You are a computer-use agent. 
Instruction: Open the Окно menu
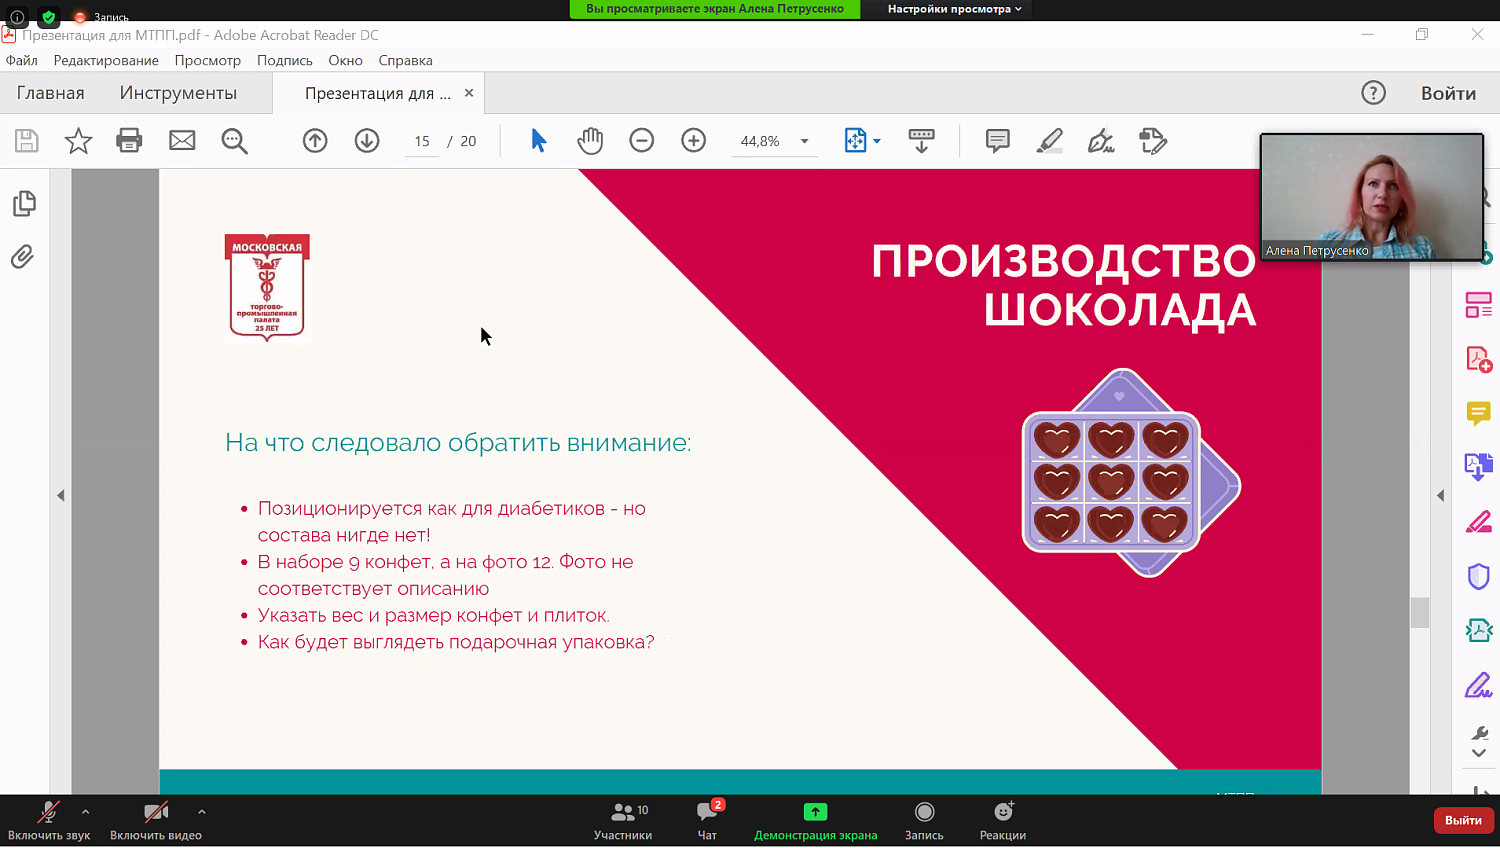pyautogui.click(x=345, y=60)
